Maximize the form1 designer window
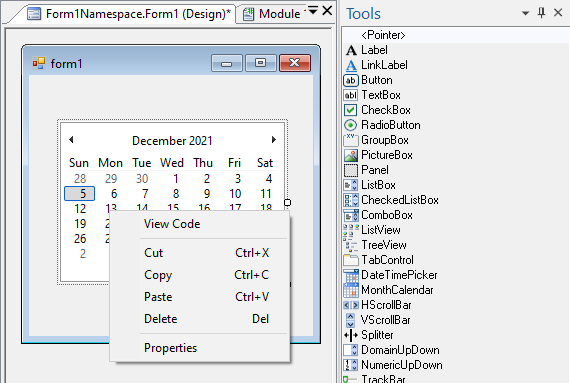 click(261, 63)
